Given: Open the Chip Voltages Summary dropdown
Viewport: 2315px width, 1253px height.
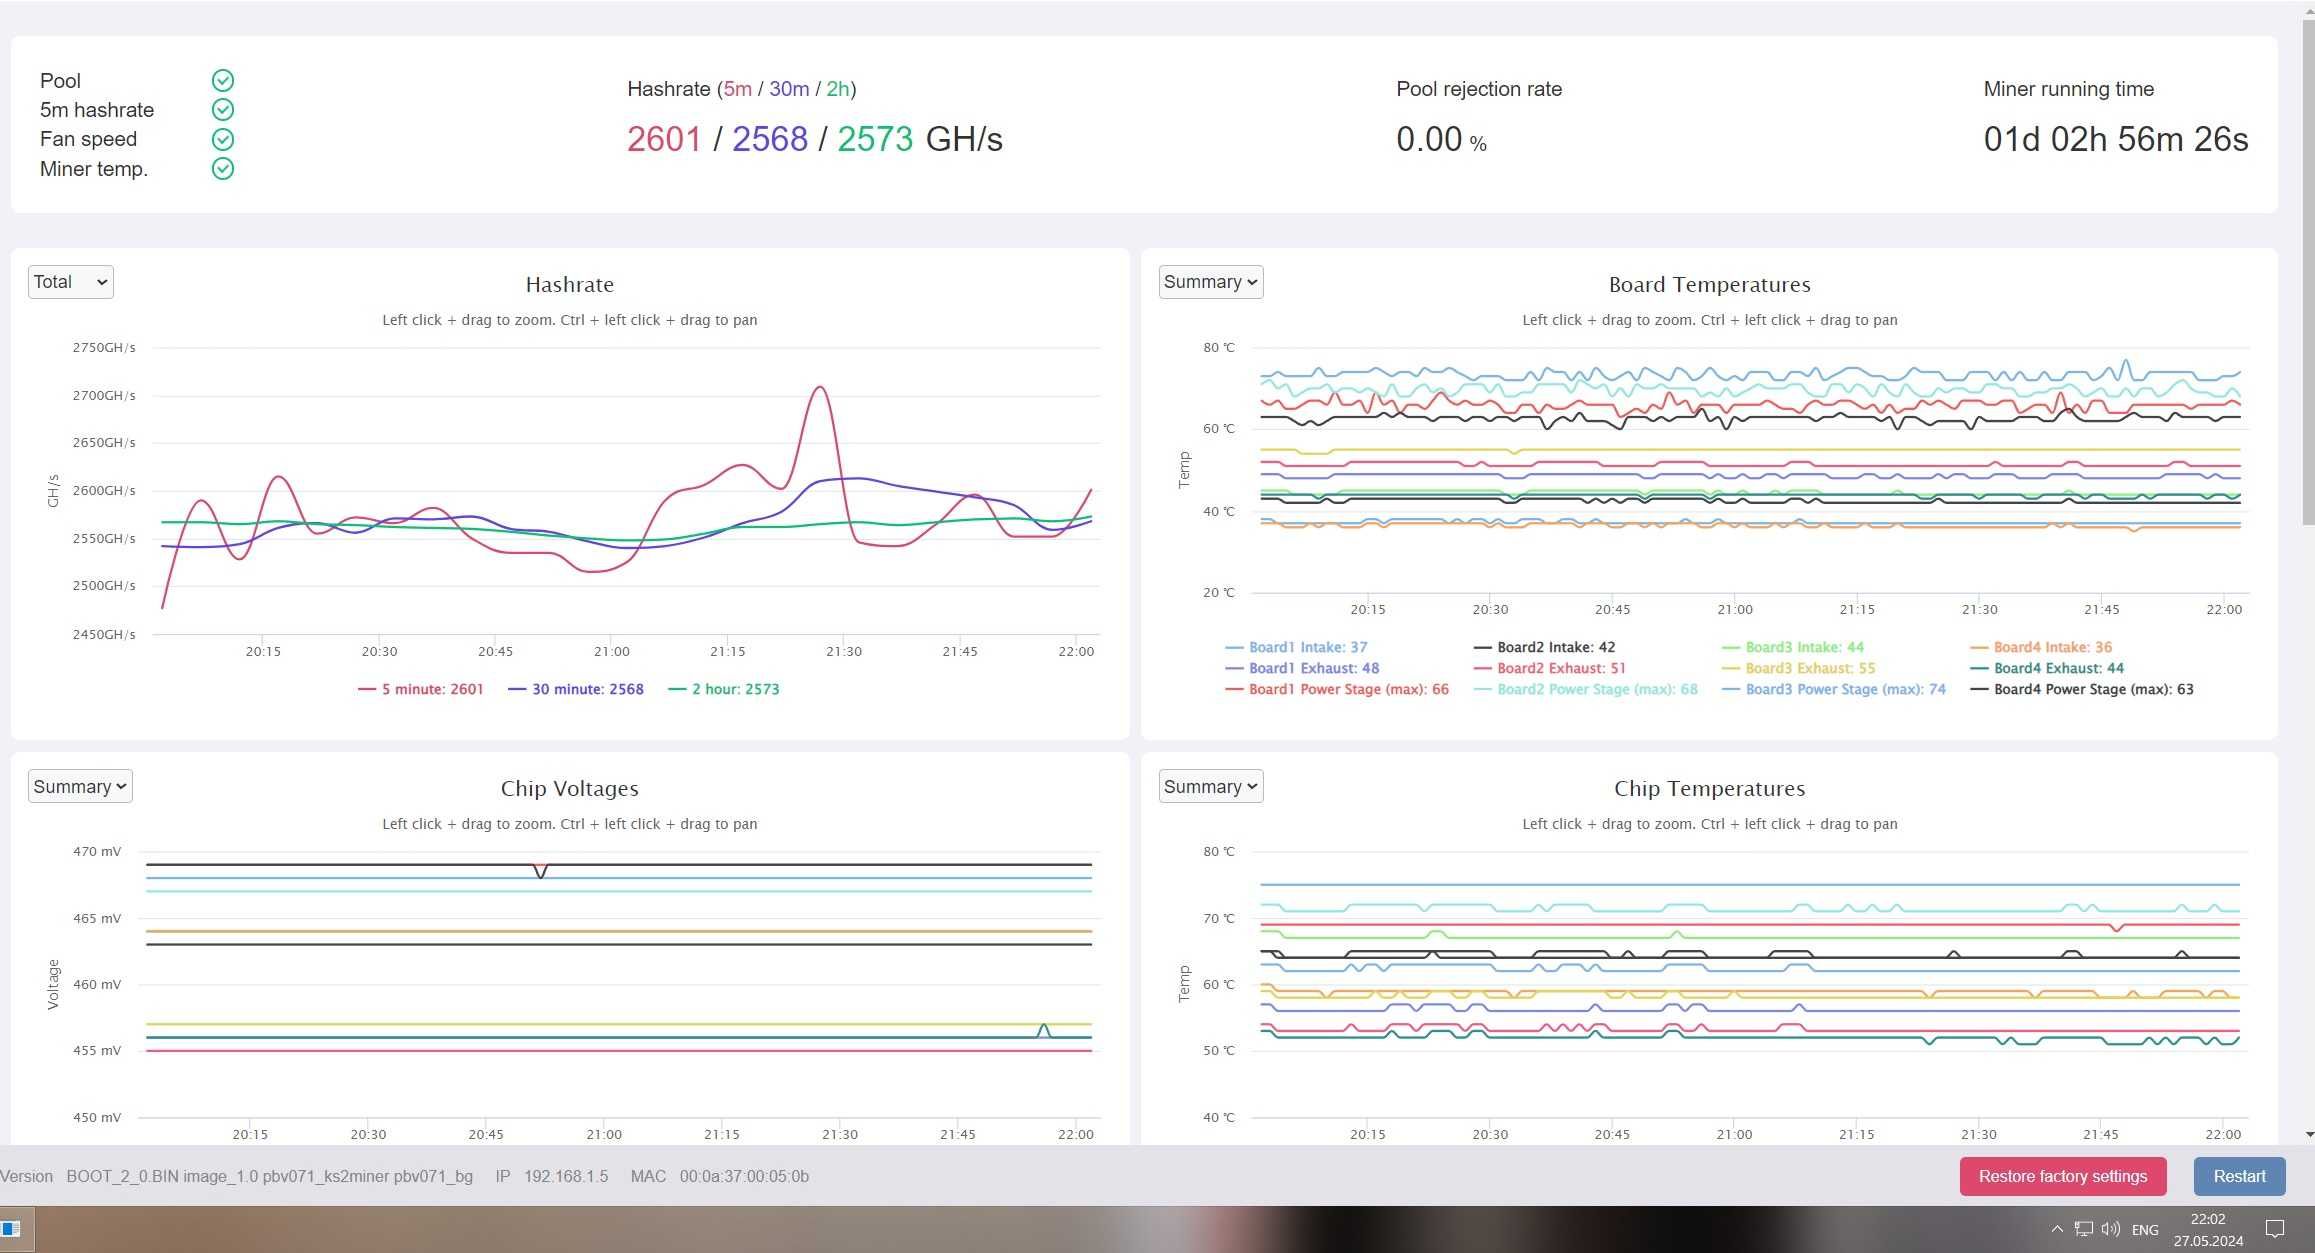Looking at the screenshot, I should (80, 786).
